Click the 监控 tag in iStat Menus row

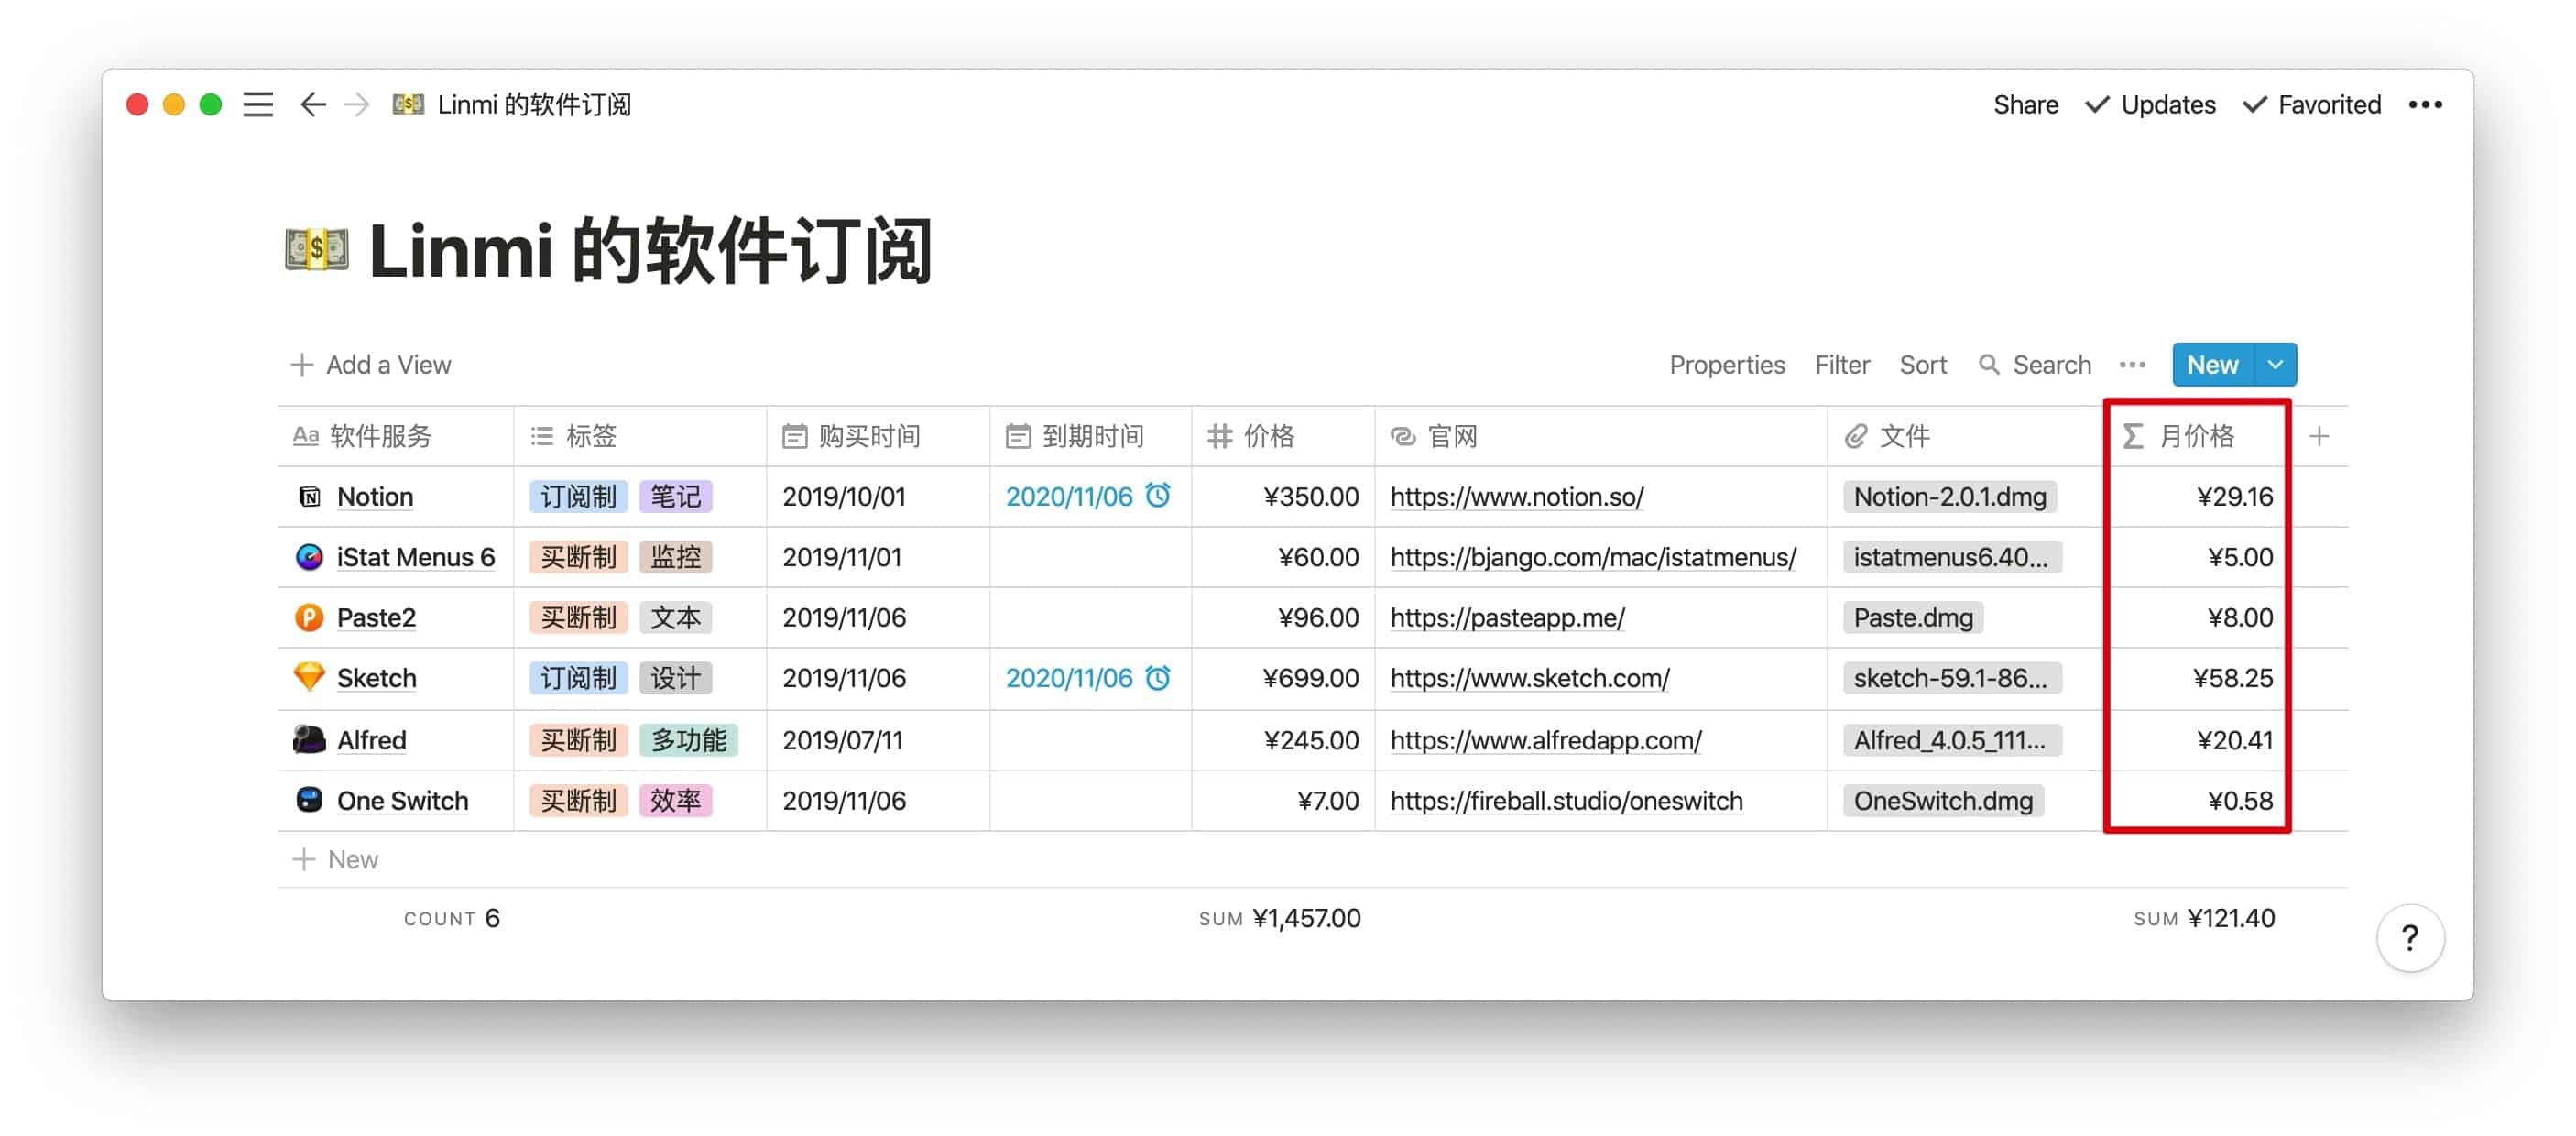[x=676, y=557]
